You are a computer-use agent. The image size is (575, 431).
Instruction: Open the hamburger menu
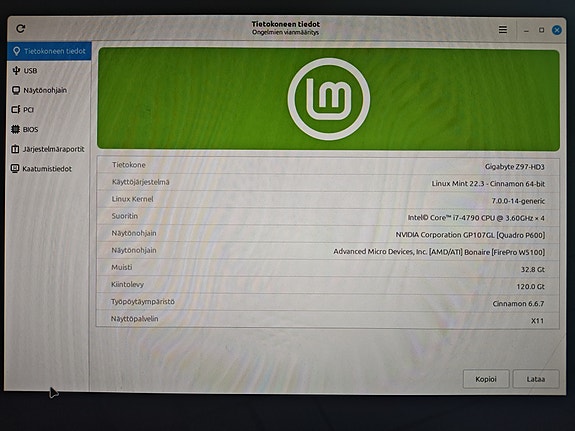point(503,30)
